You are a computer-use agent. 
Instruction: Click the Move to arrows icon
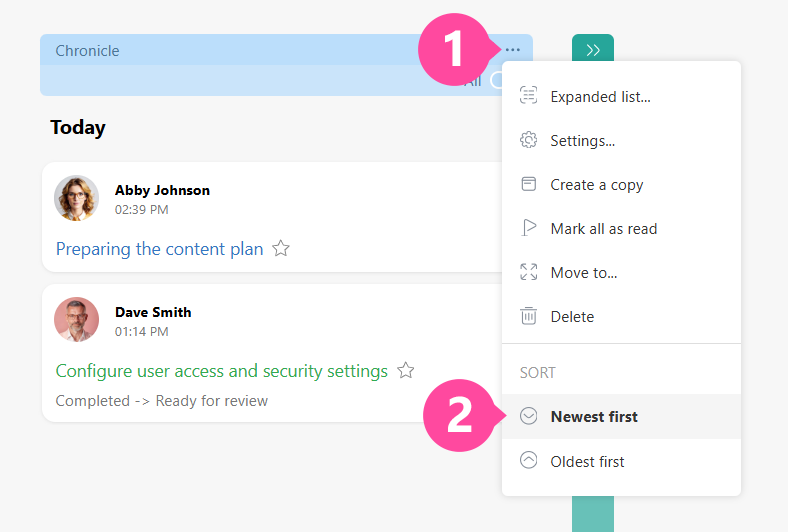point(529,272)
